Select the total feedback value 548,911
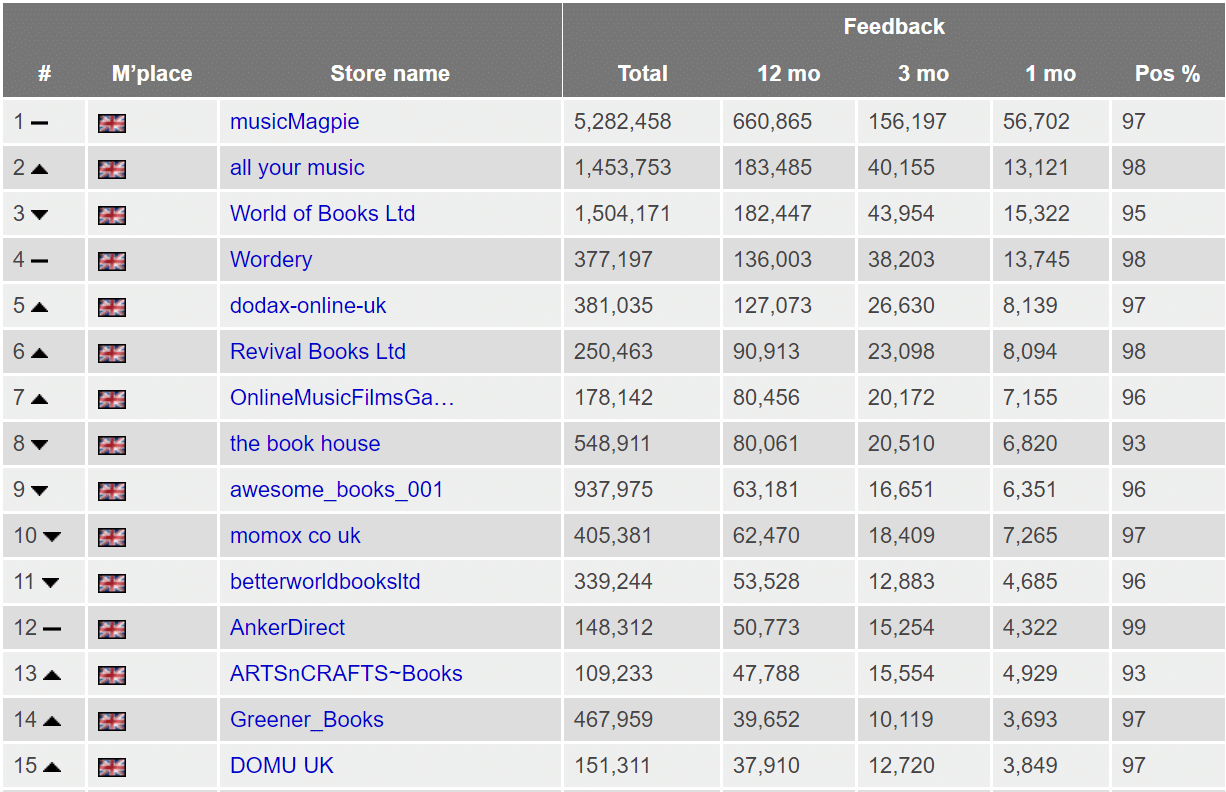Screen dimensions: 1226x792 coord(614,444)
